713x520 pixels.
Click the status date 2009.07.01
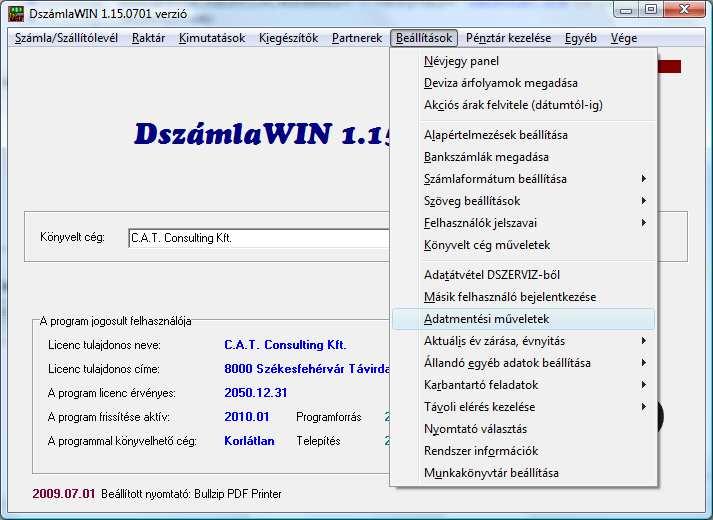[x=64, y=494]
